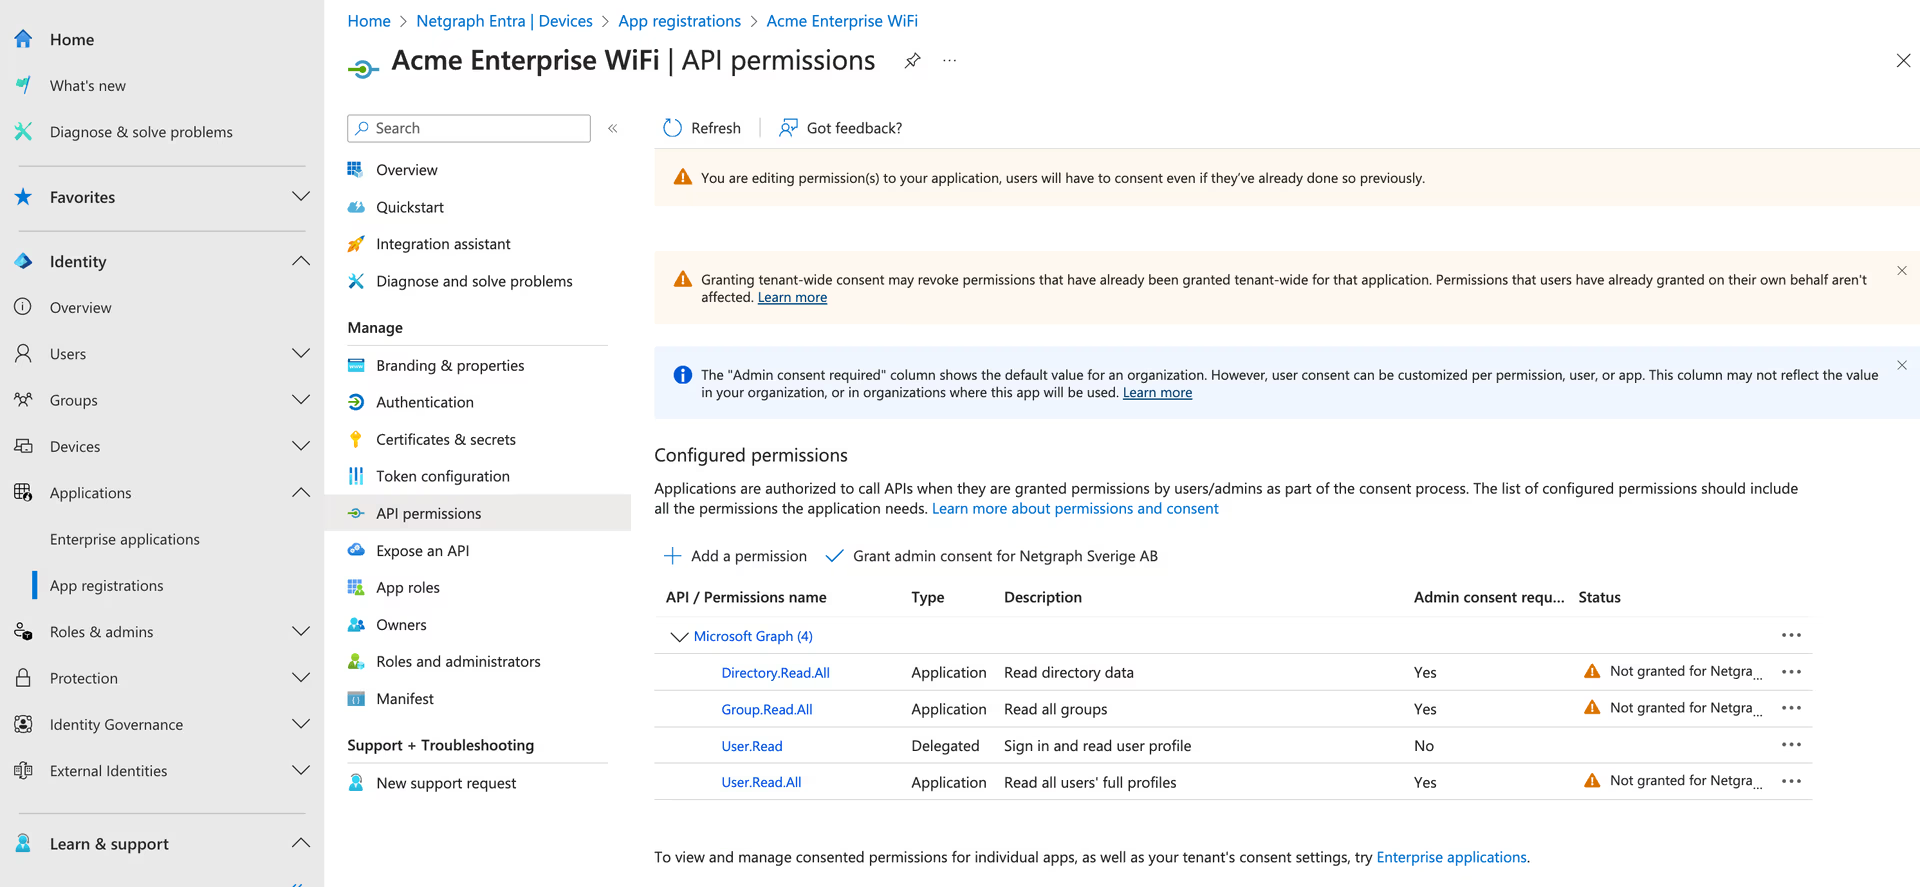Open Owners people icon
This screenshot has height=887, width=1920.
[356, 624]
